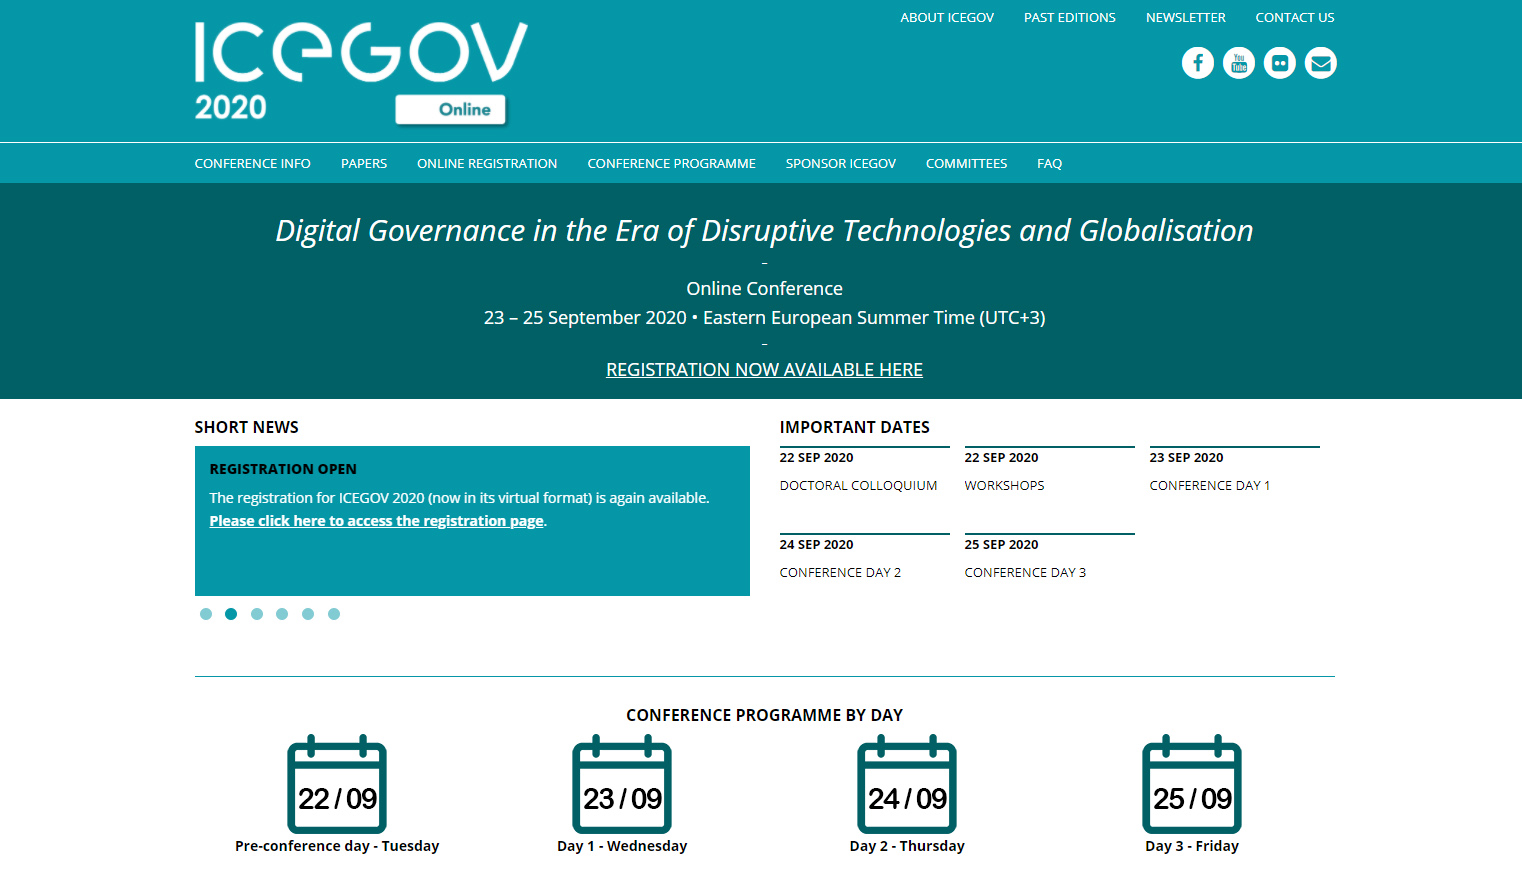Select the third news carousel dot

point(257,614)
